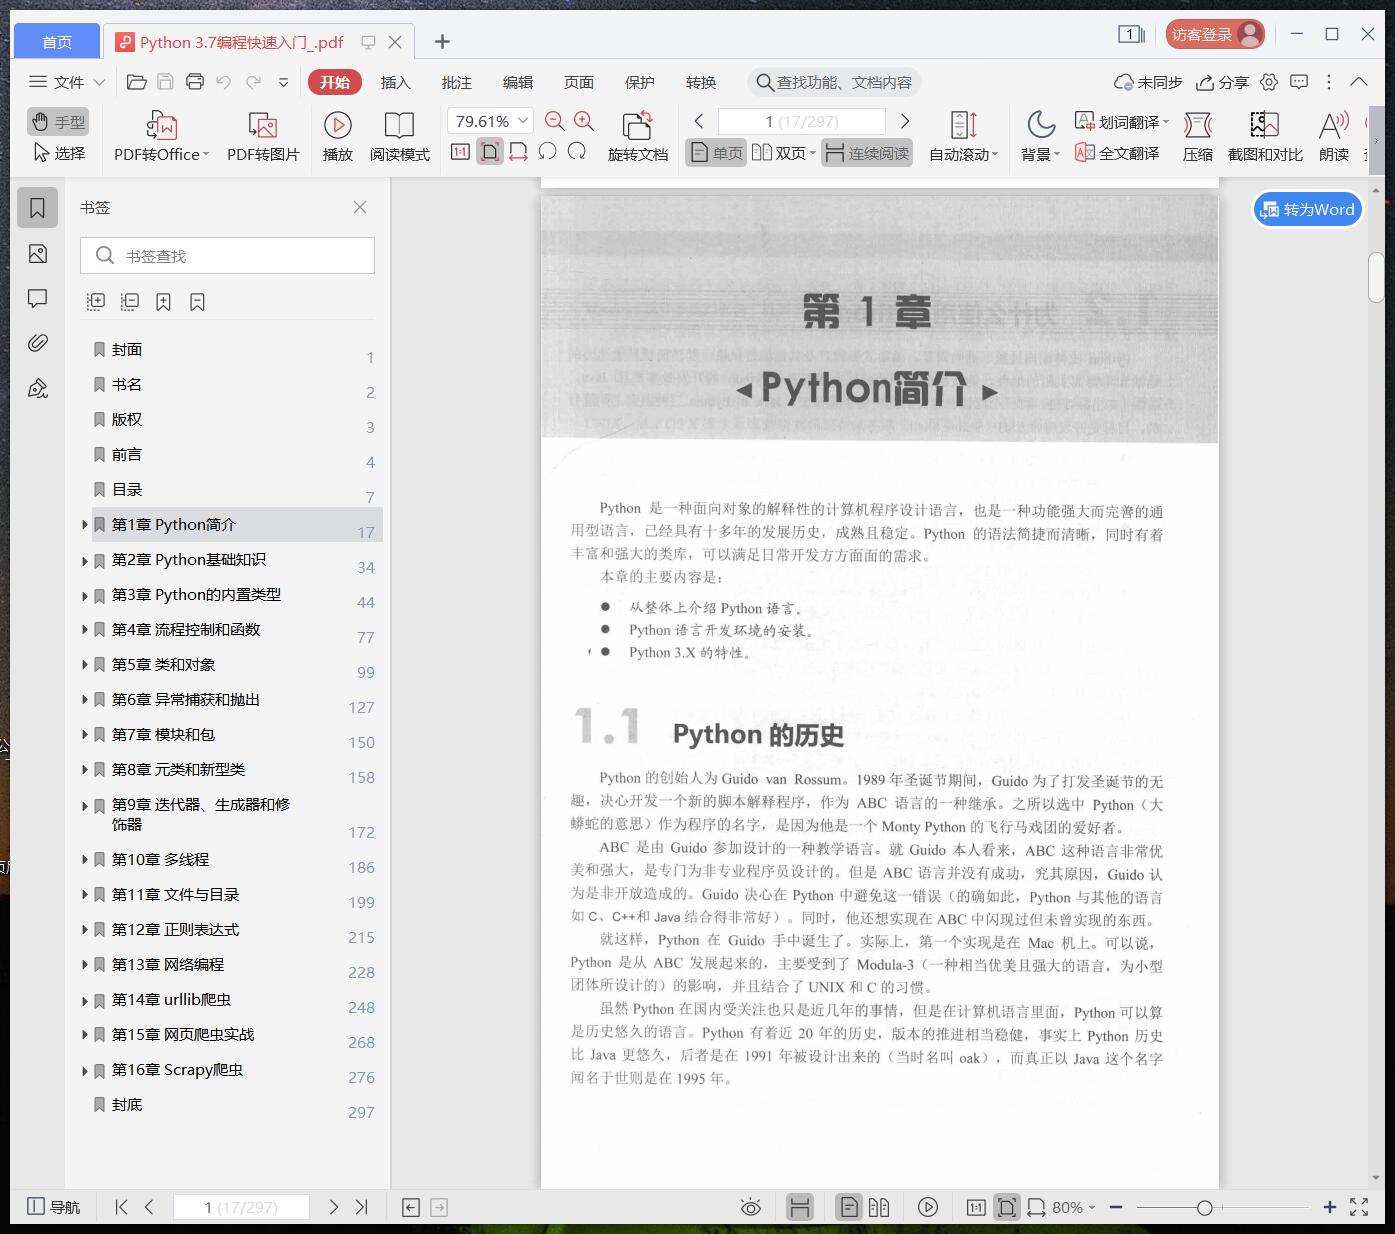
Task: Open the 插入 ribbon tab
Action: click(x=396, y=82)
